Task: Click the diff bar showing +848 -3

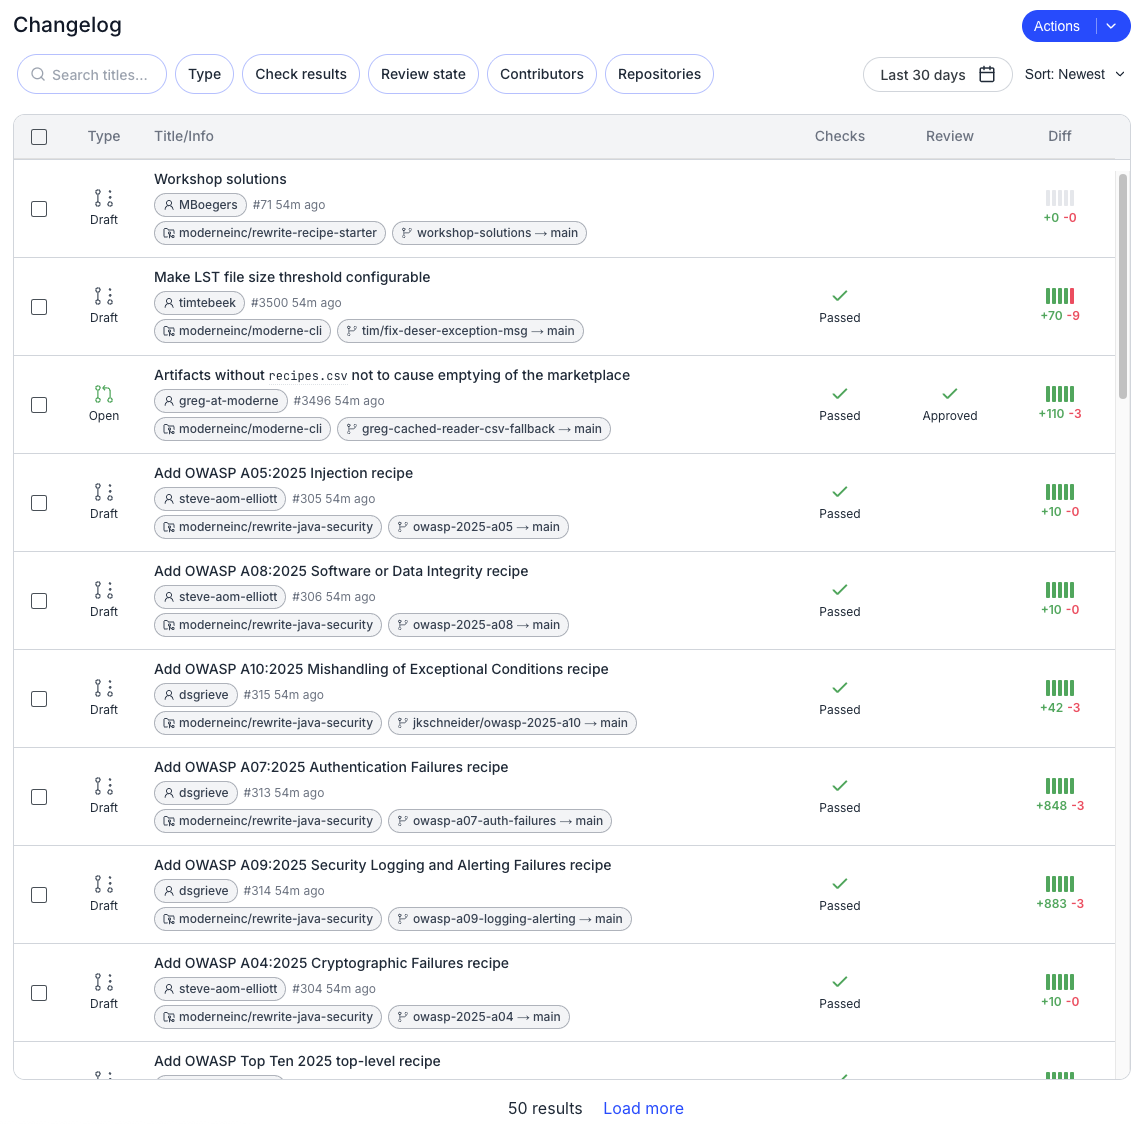Action: point(1060,786)
